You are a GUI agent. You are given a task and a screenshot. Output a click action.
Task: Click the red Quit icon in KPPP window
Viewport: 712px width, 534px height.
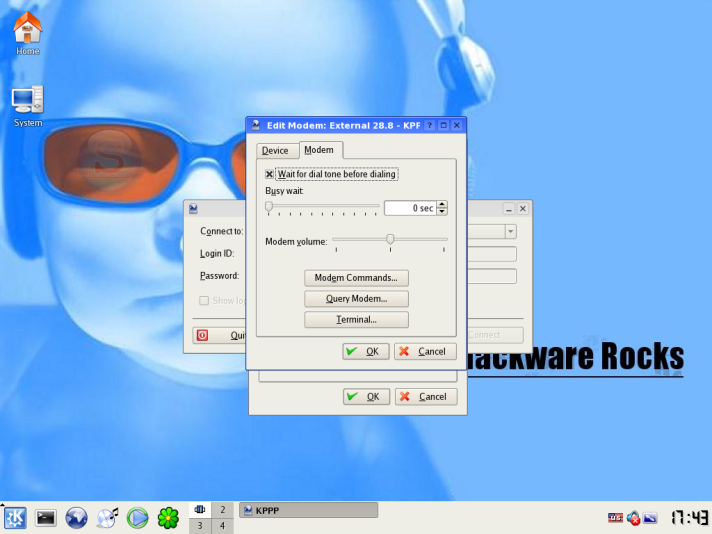(203, 336)
